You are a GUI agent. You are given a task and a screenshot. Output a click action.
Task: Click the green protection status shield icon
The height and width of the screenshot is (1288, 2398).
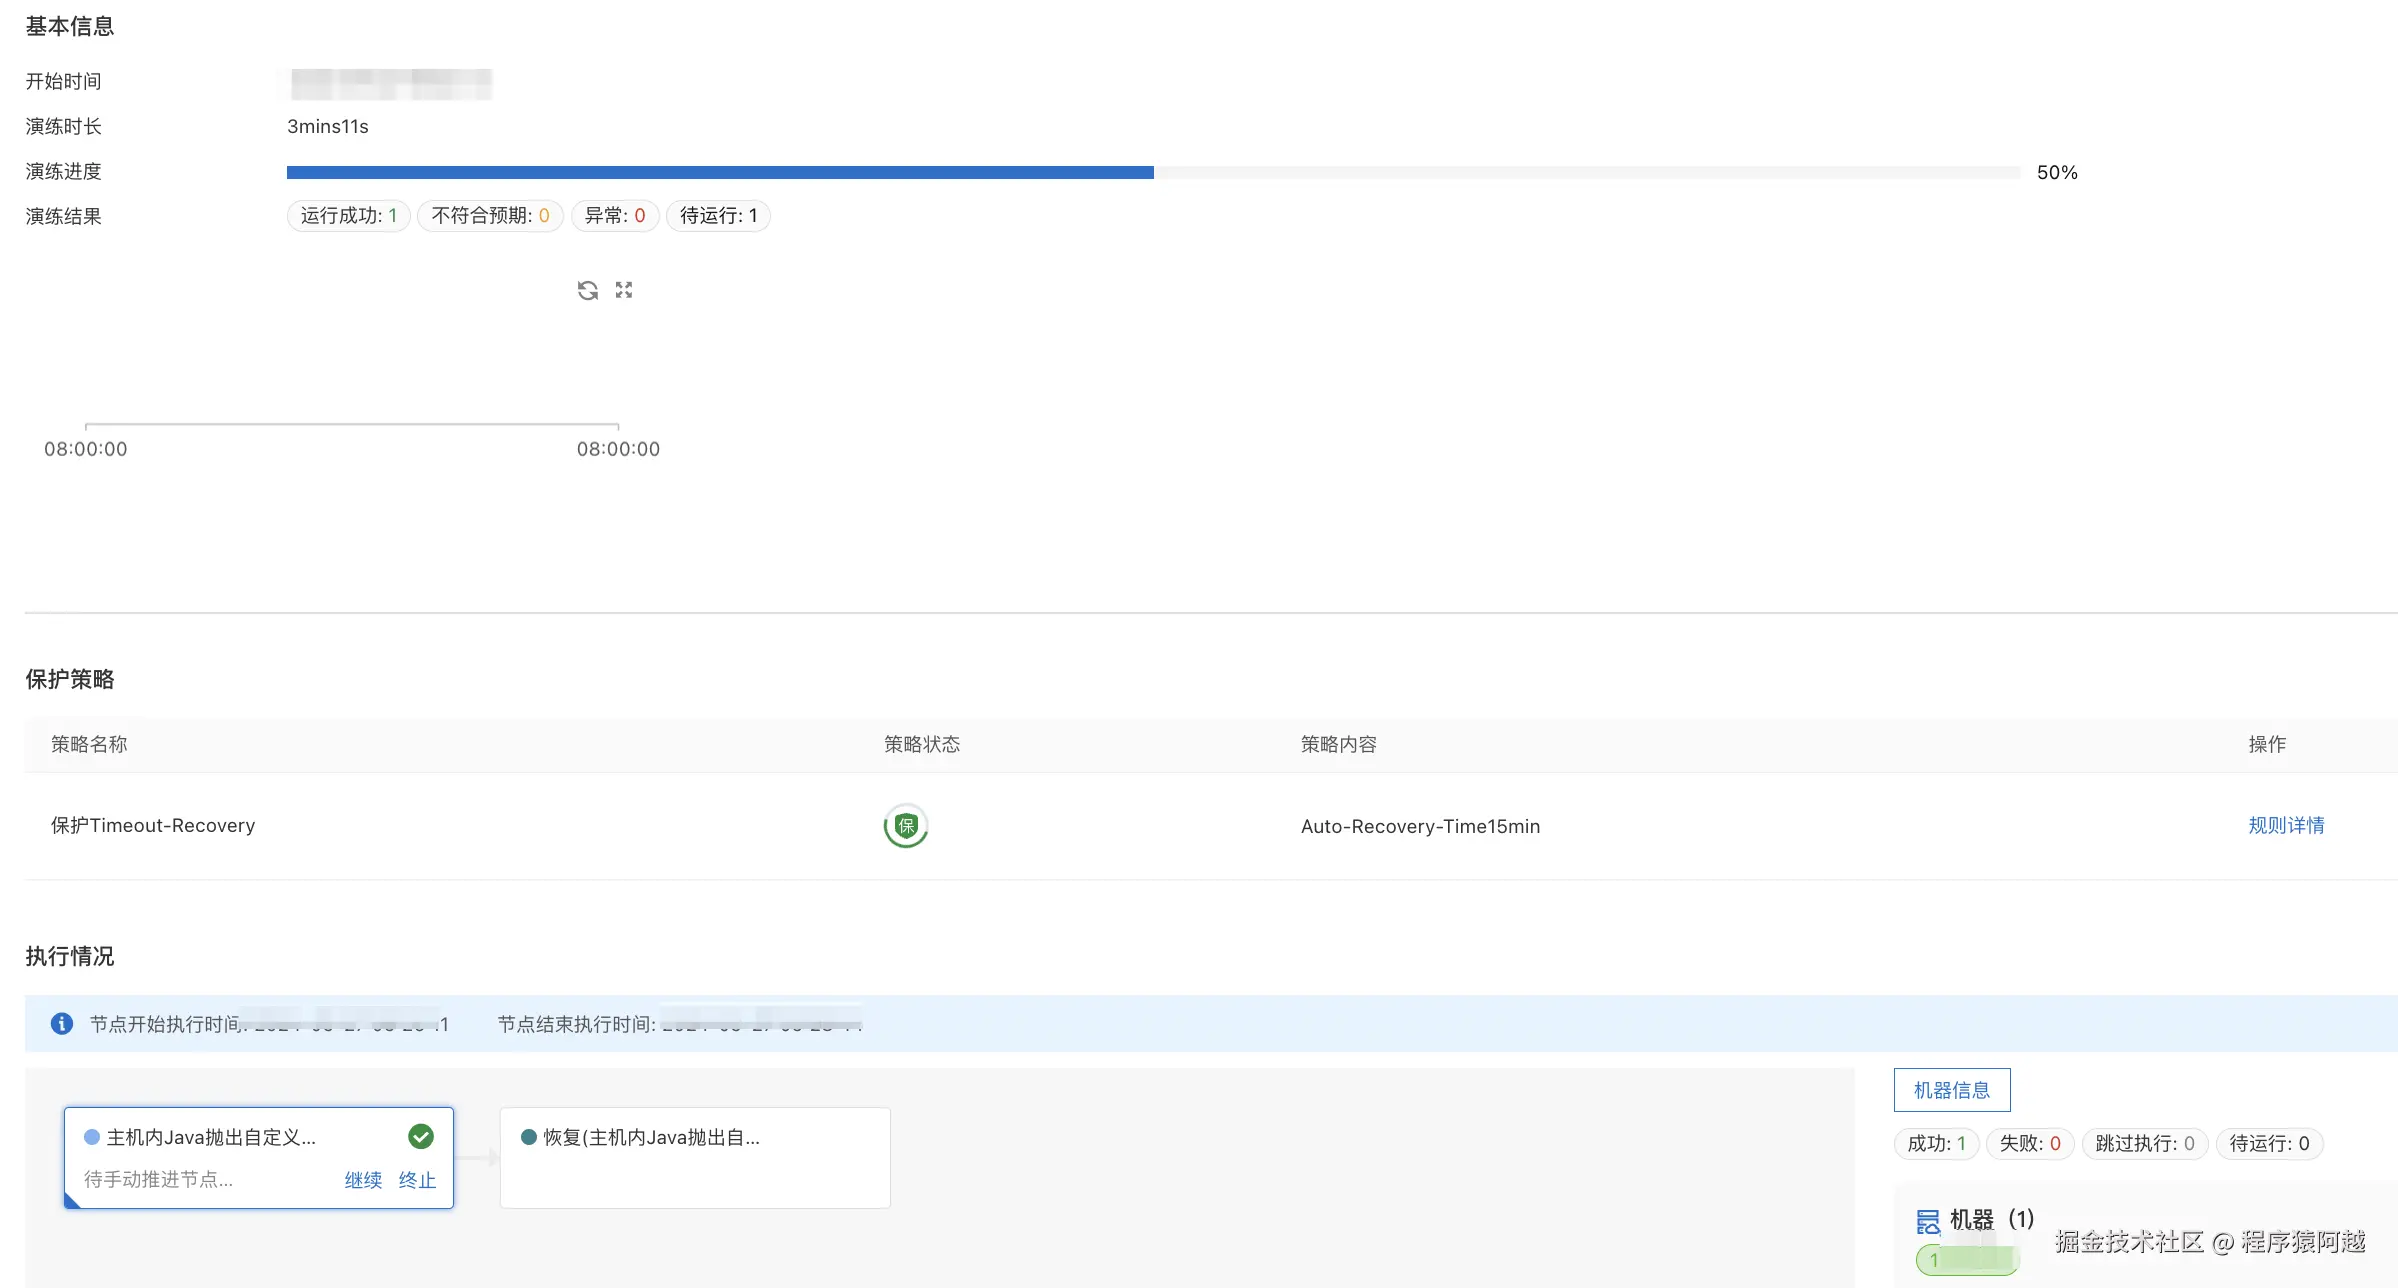click(906, 826)
